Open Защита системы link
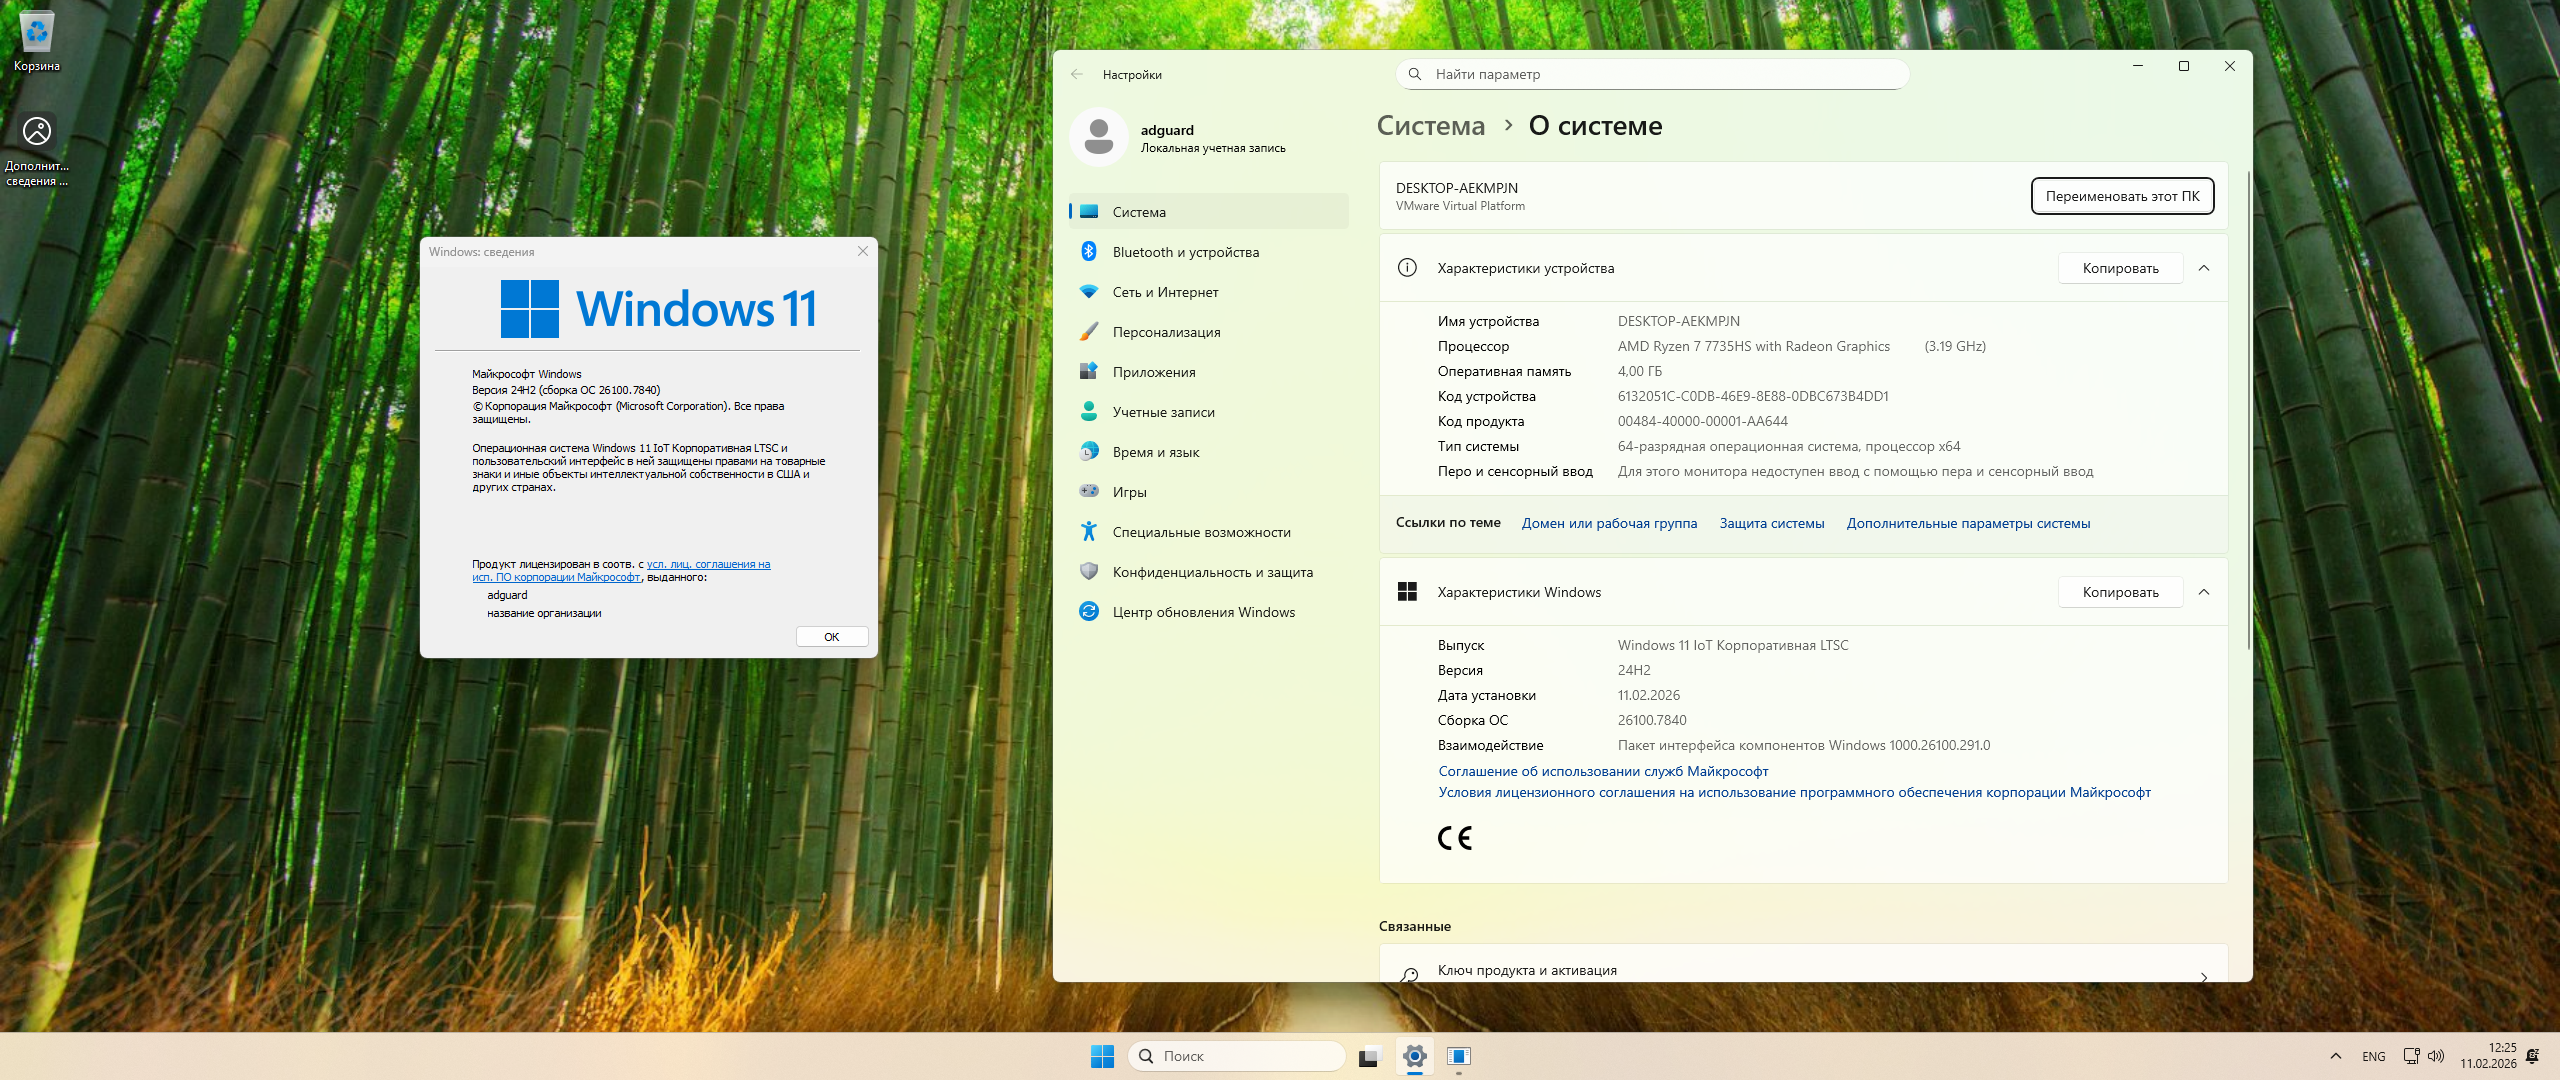This screenshot has height=1080, width=2560. click(x=1771, y=523)
